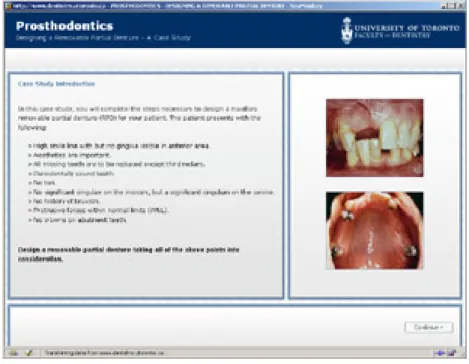
Task: Click the 'Aesthetics are important' bullet
Action: (x=70, y=155)
